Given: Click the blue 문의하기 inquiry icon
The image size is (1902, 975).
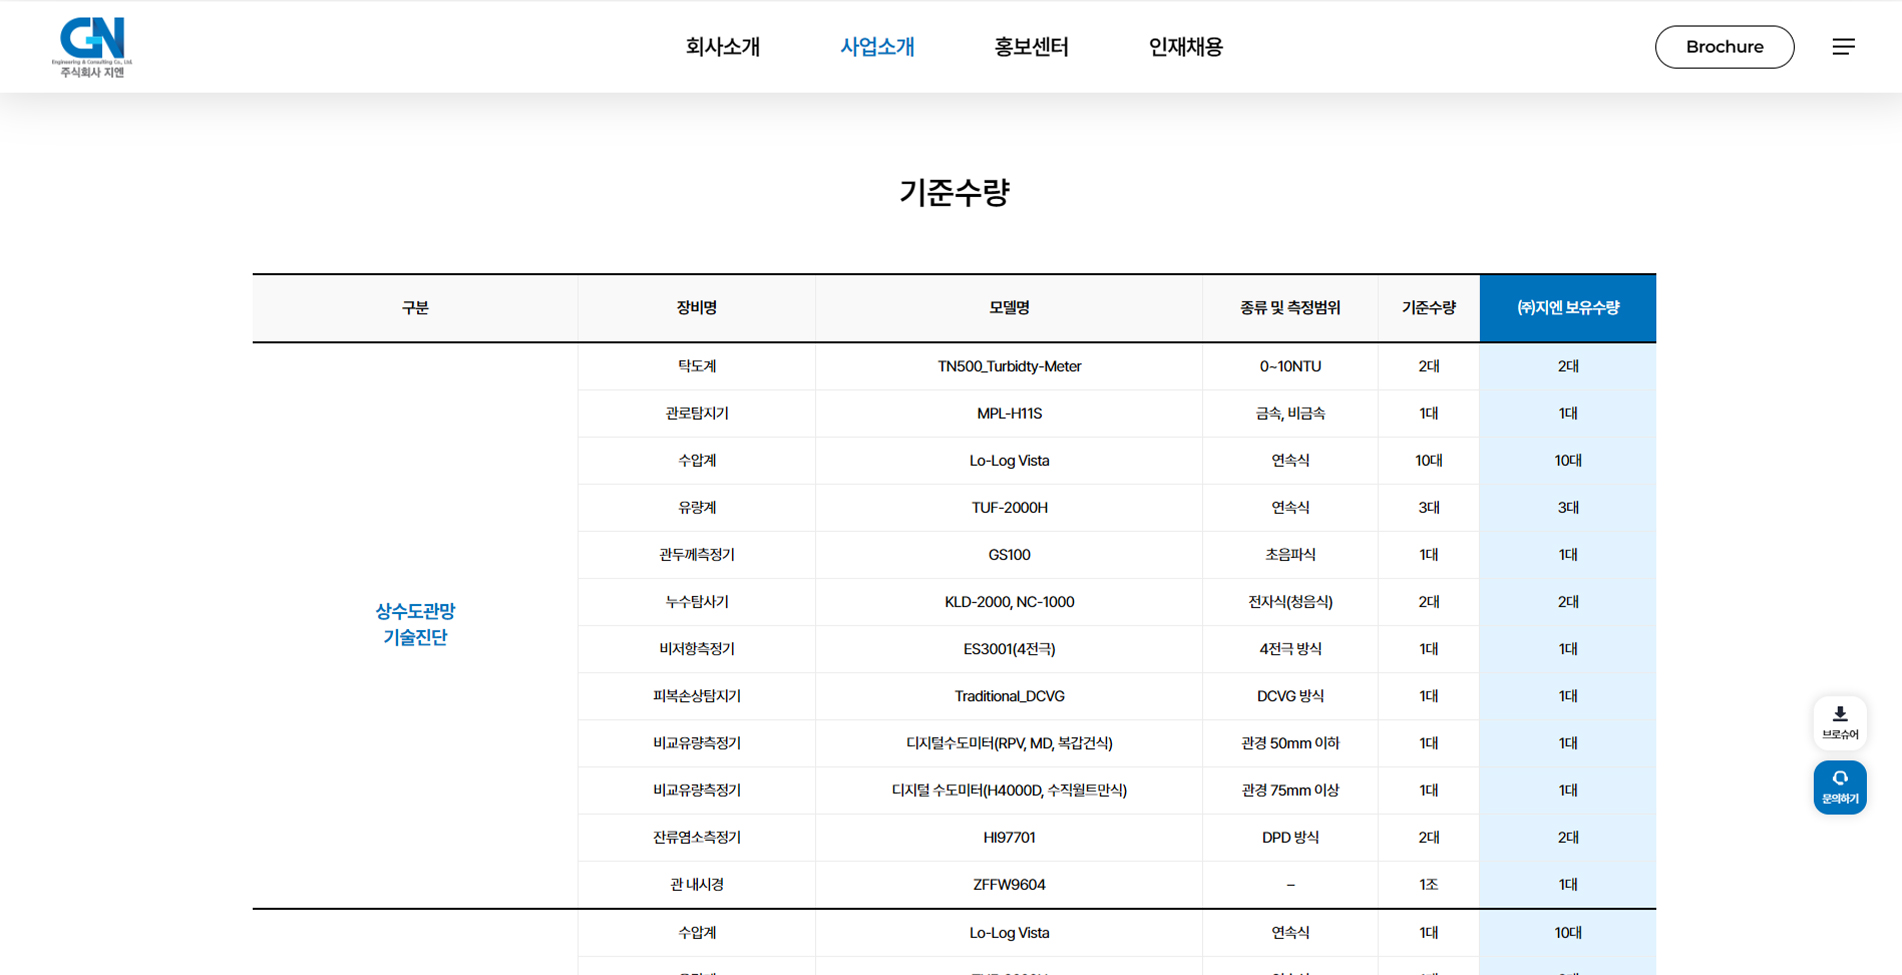Looking at the screenshot, I should coord(1839,787).
